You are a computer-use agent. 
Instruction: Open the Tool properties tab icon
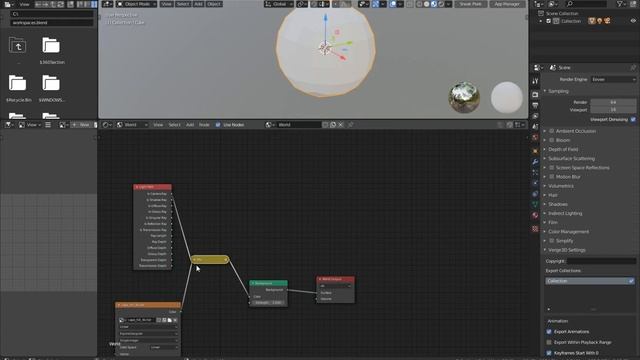coord(535,81)
